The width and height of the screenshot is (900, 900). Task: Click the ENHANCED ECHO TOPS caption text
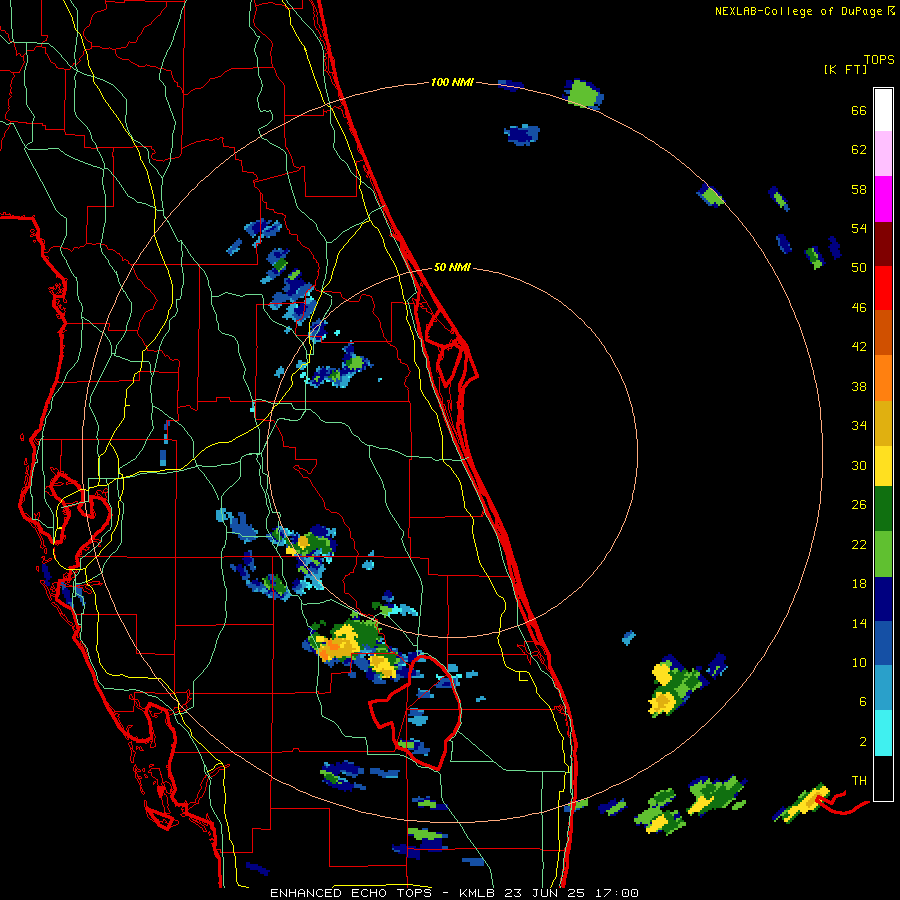[x=351, y=893]
